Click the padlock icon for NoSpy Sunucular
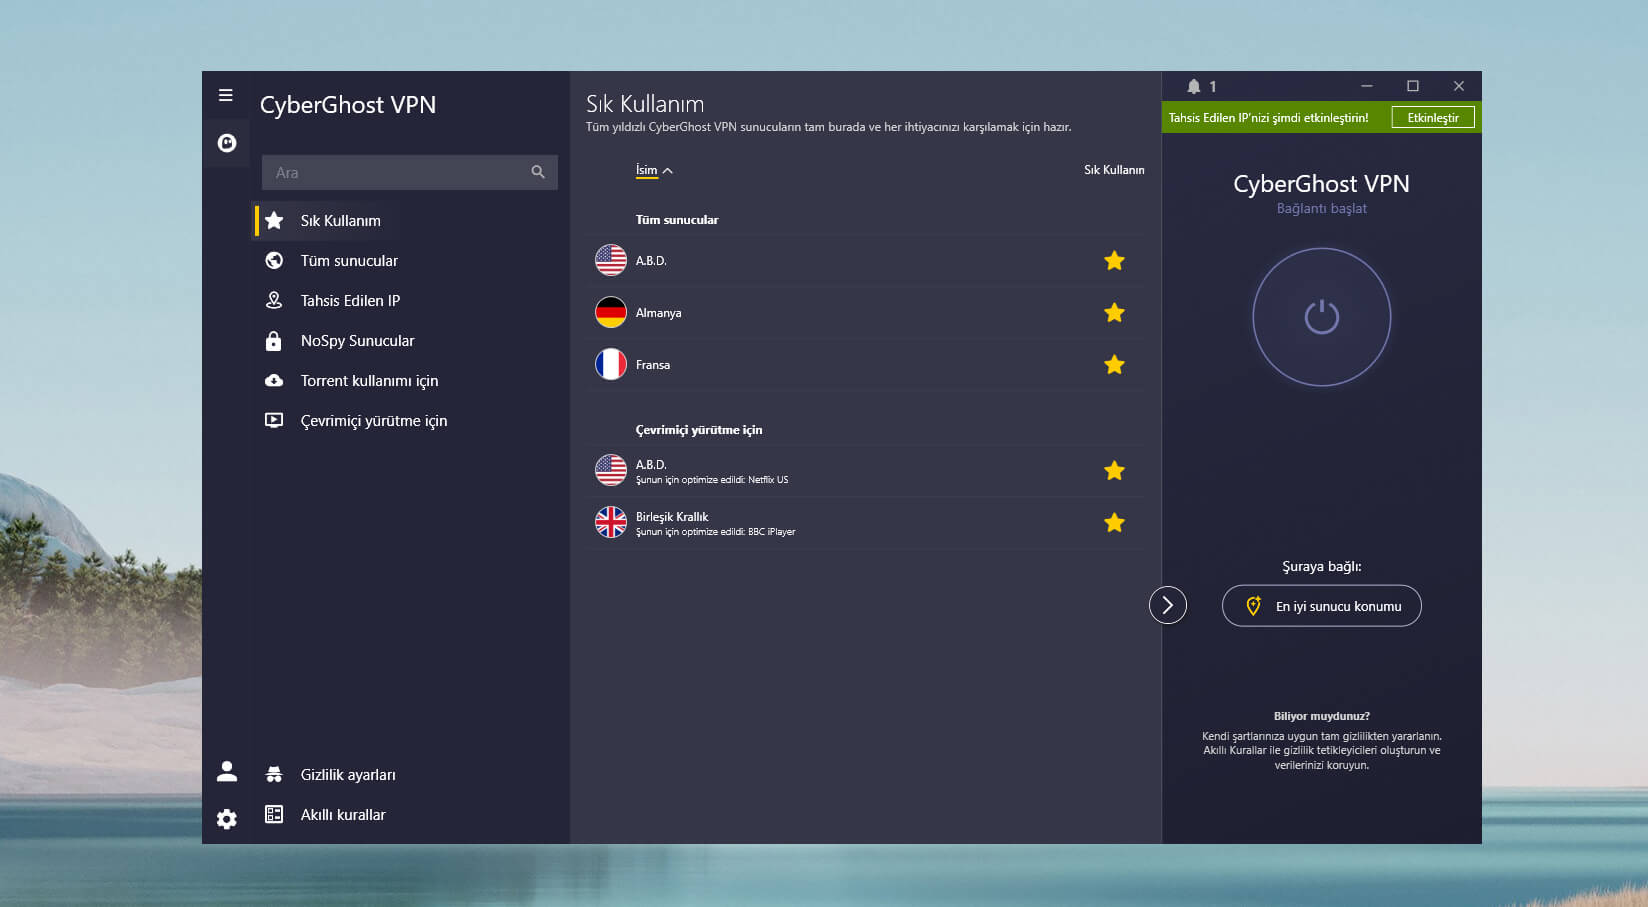Viewport: 1648px width, 907px height. pyautogui.click(x=274, y=341)
